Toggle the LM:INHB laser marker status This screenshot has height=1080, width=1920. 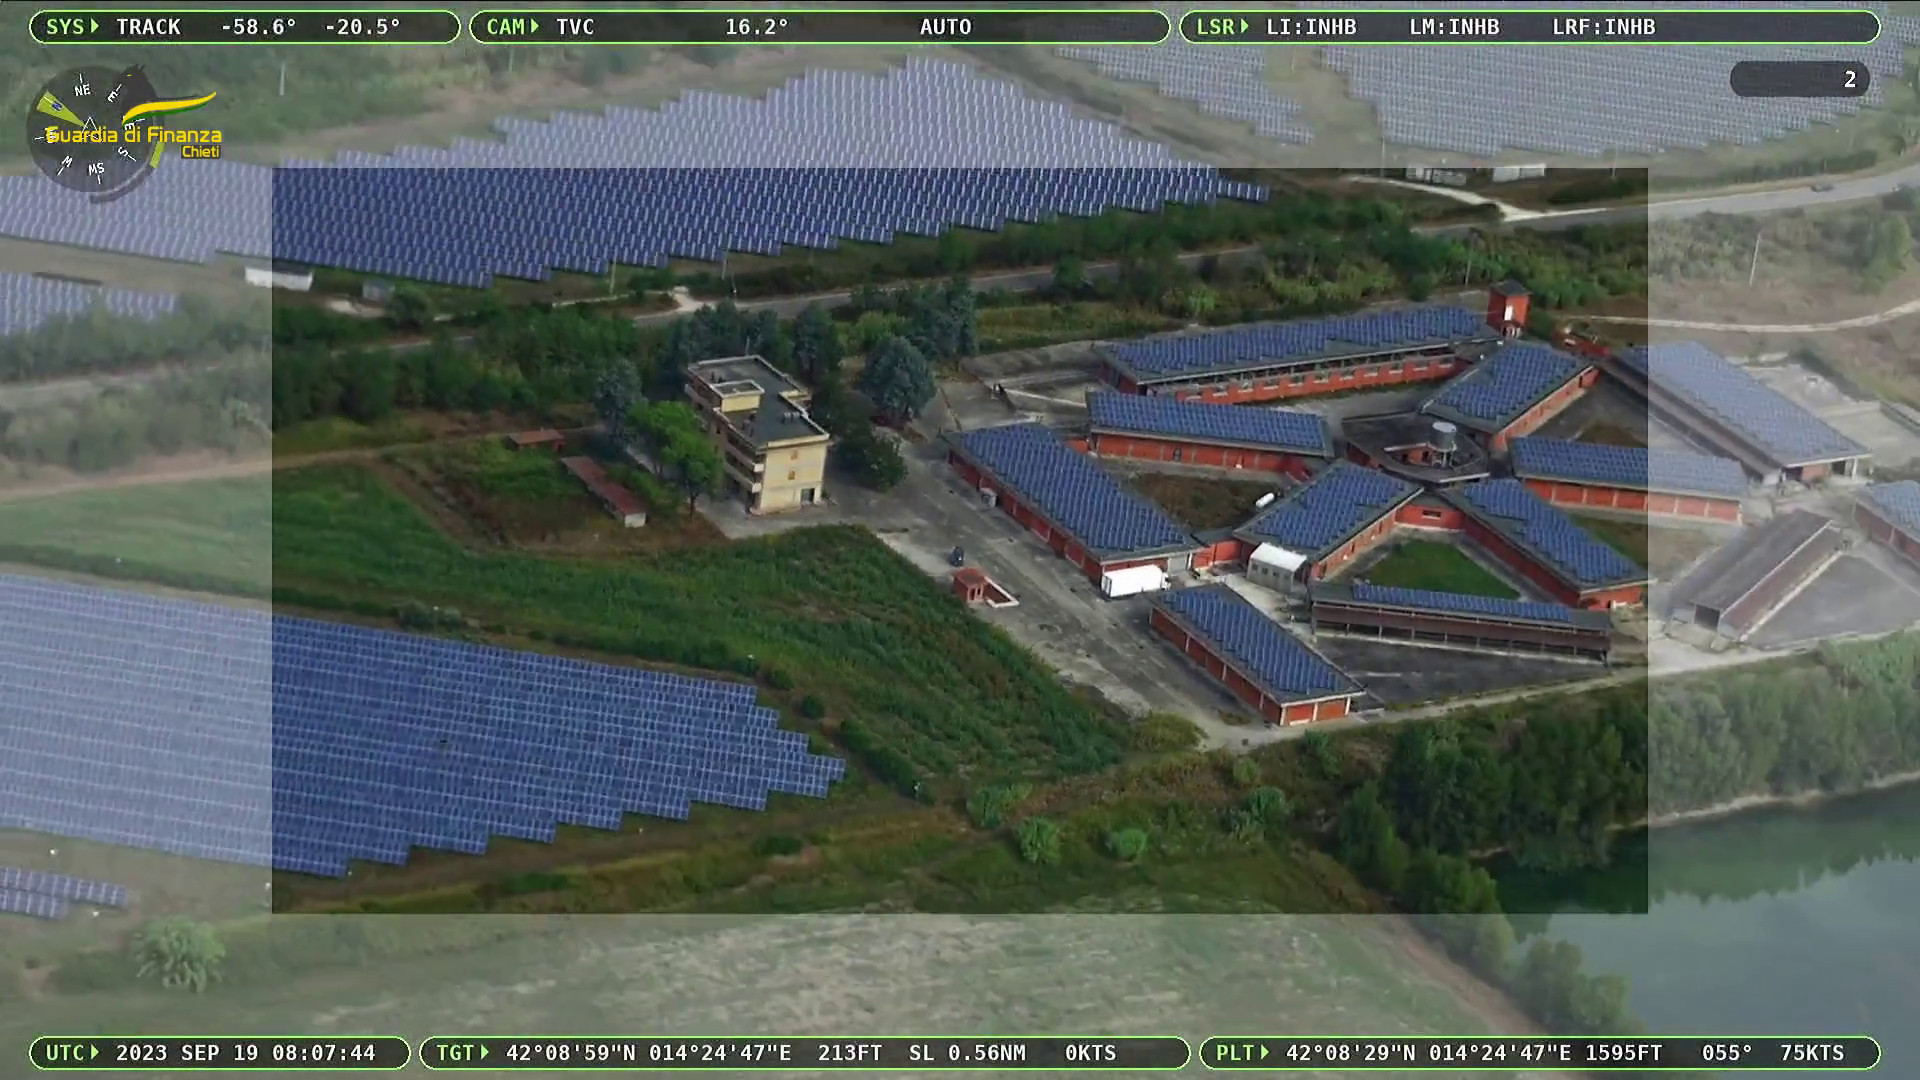pyautogui.click(x=1454, y=27)
